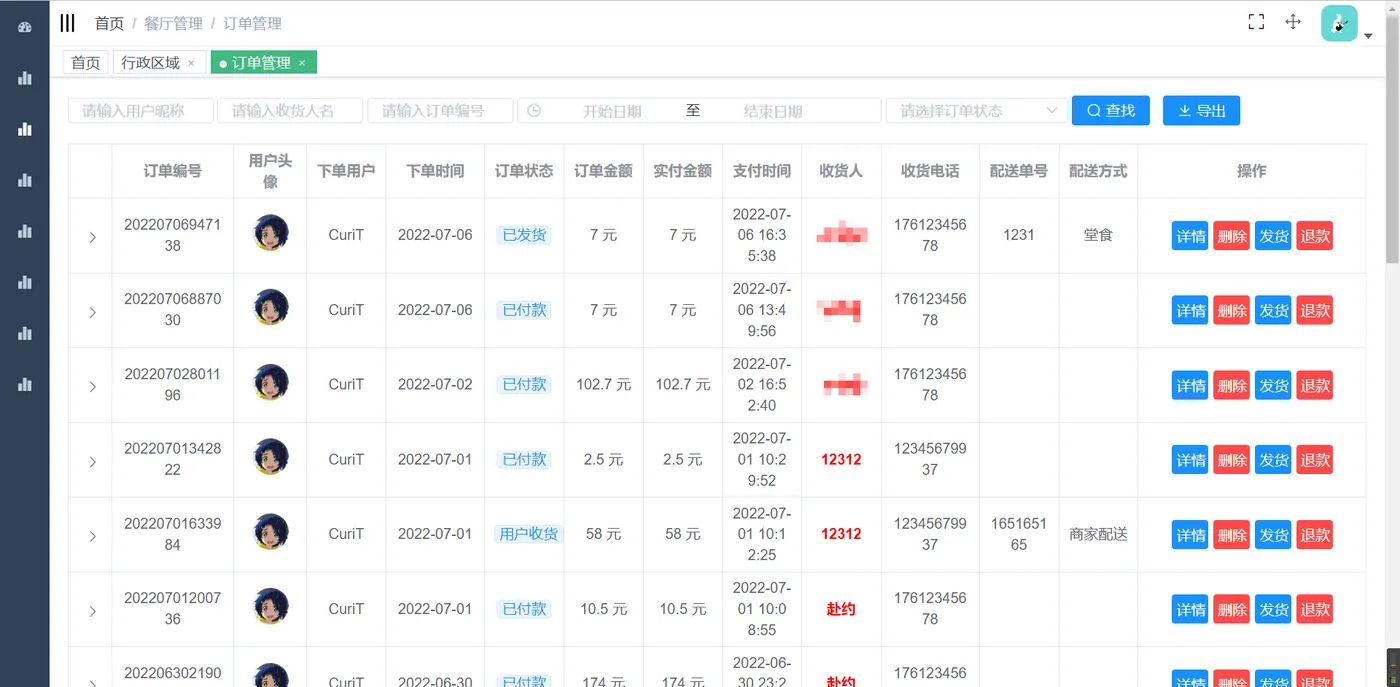Click the 用户收货 status tag
The image size is (1400, 687).
[x=529, y=534]
